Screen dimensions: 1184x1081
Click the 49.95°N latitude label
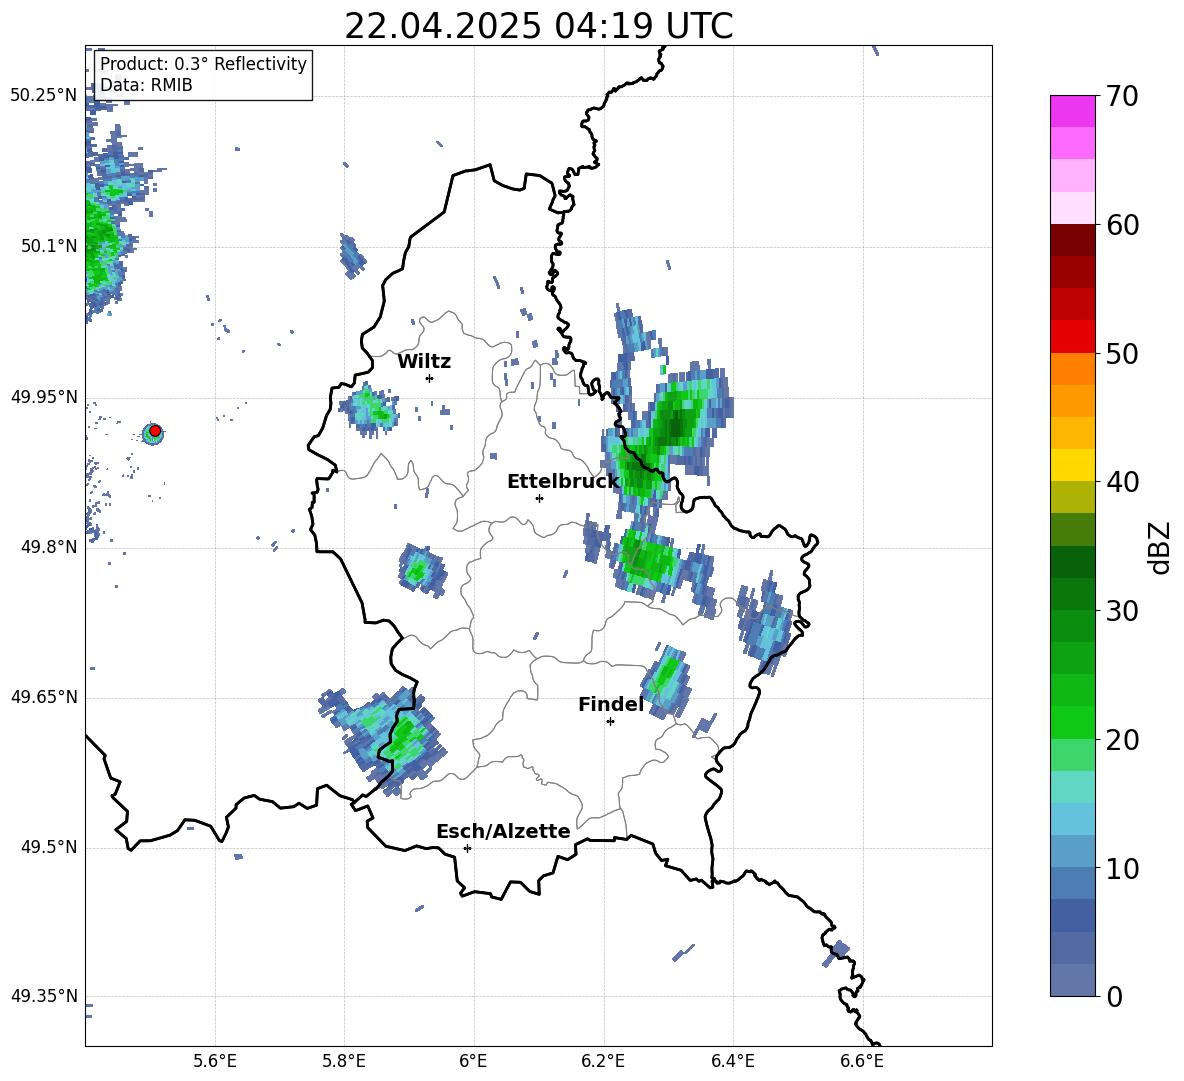[44, 397]
